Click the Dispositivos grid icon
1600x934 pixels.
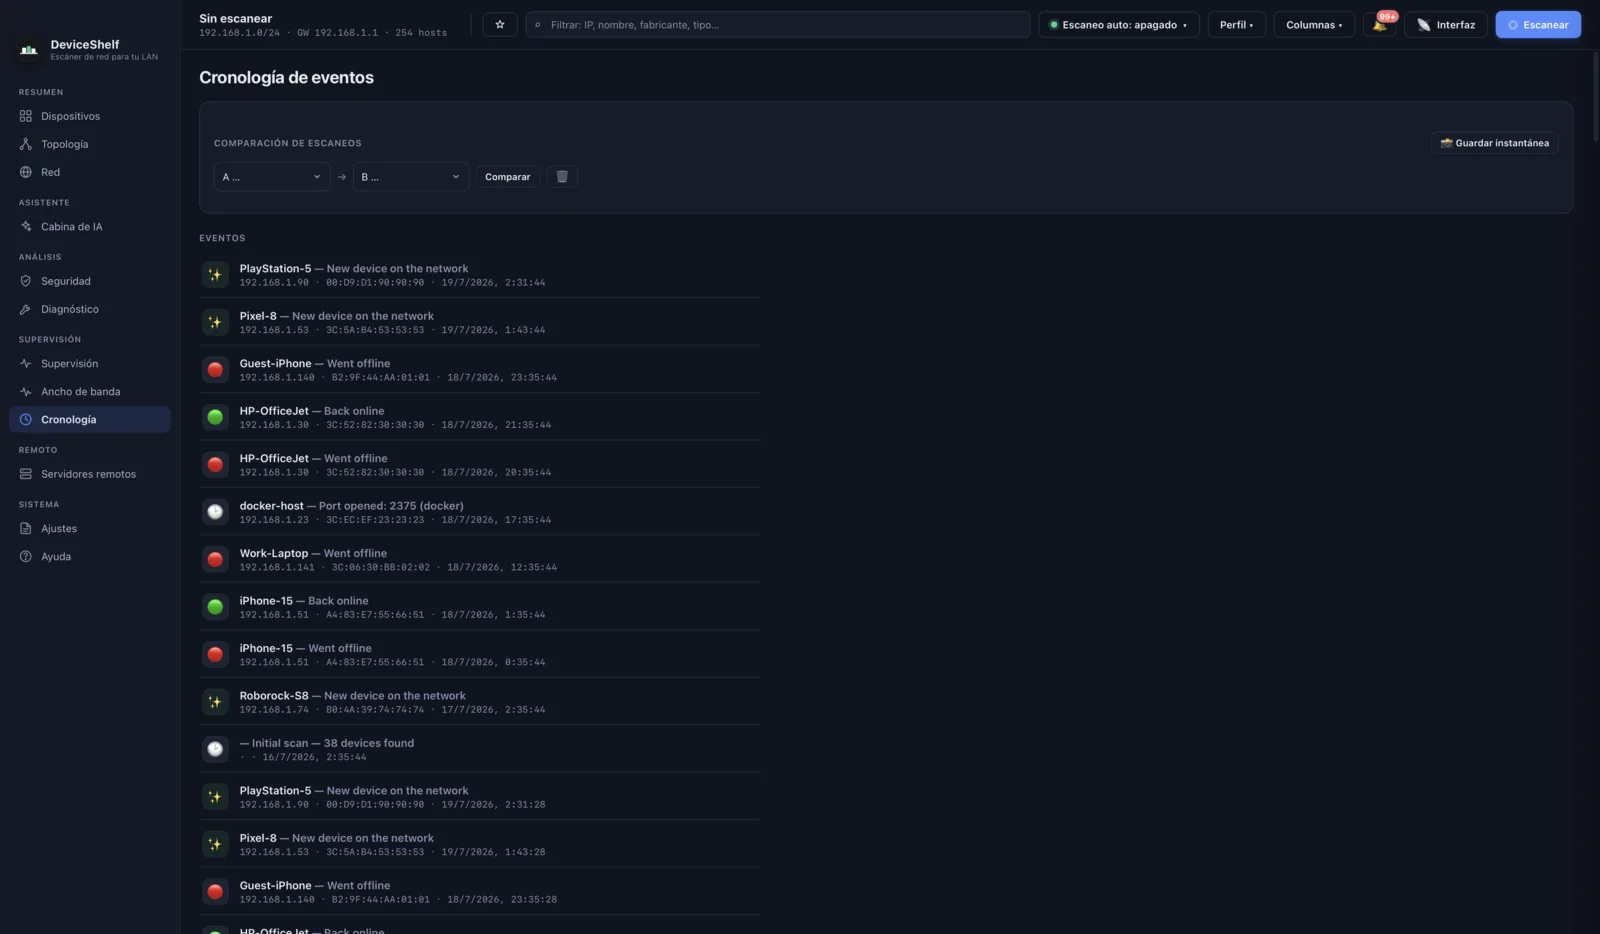point(26,116)
